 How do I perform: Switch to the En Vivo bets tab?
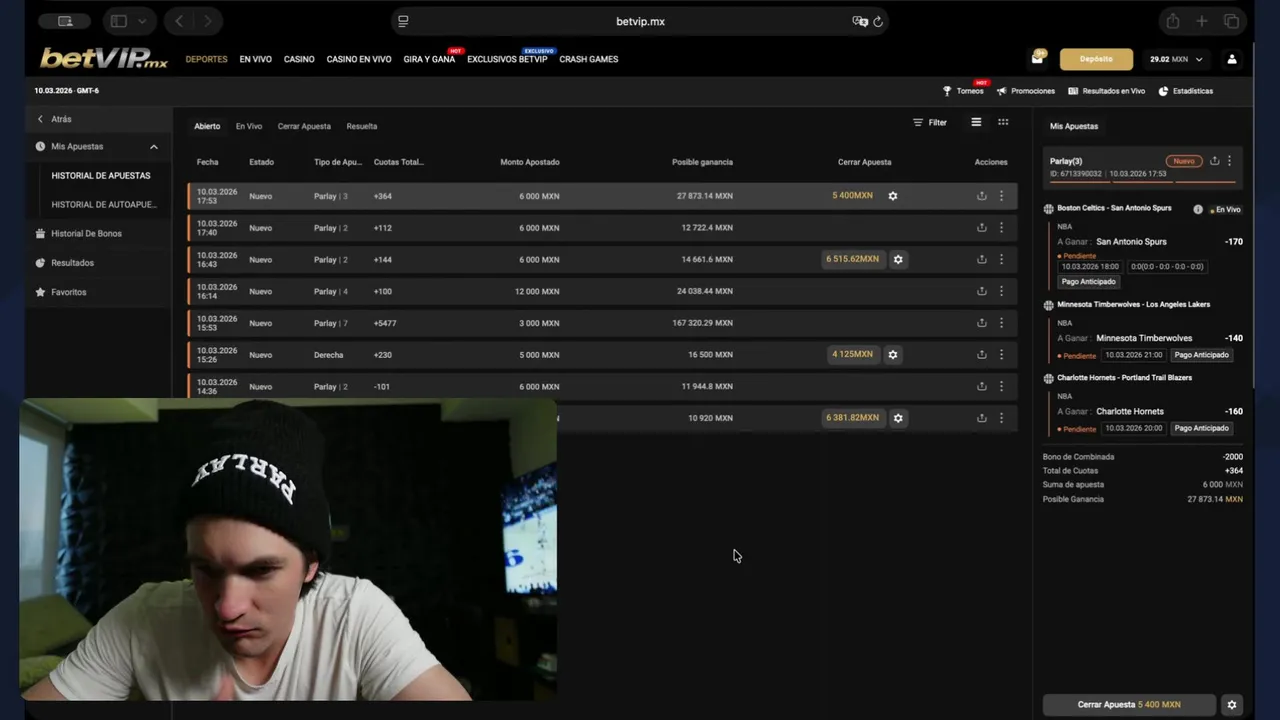pyautogui.click(x=249, y=126)
